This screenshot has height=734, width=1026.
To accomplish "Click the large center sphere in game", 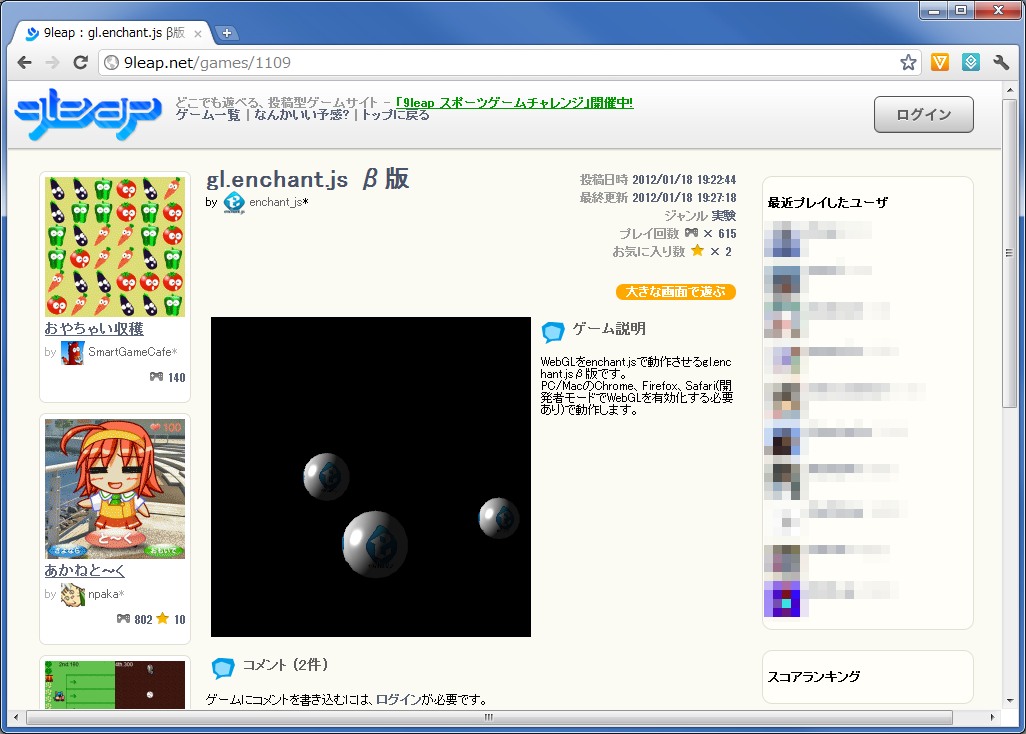I will (375, 544).
